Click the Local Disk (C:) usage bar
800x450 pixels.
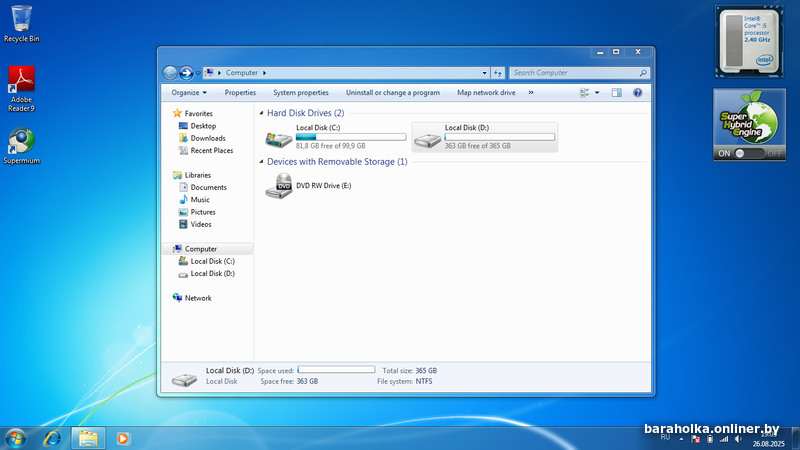pos(351,137)
